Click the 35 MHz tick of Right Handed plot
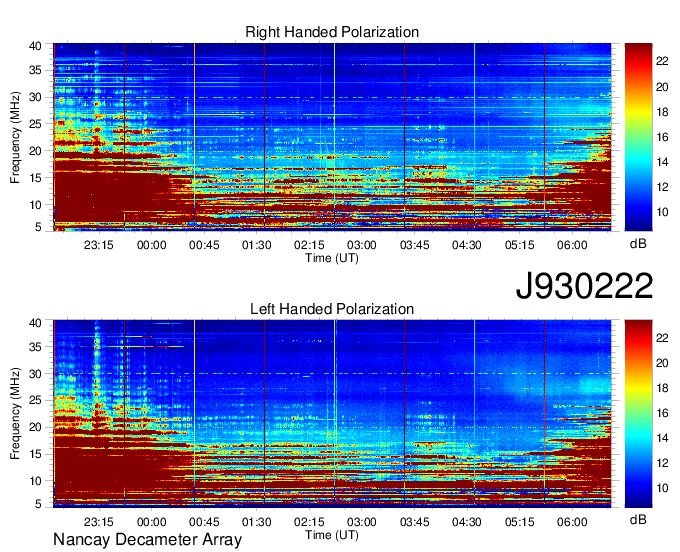This screenshot has width=680, height=552. point(35,70)
